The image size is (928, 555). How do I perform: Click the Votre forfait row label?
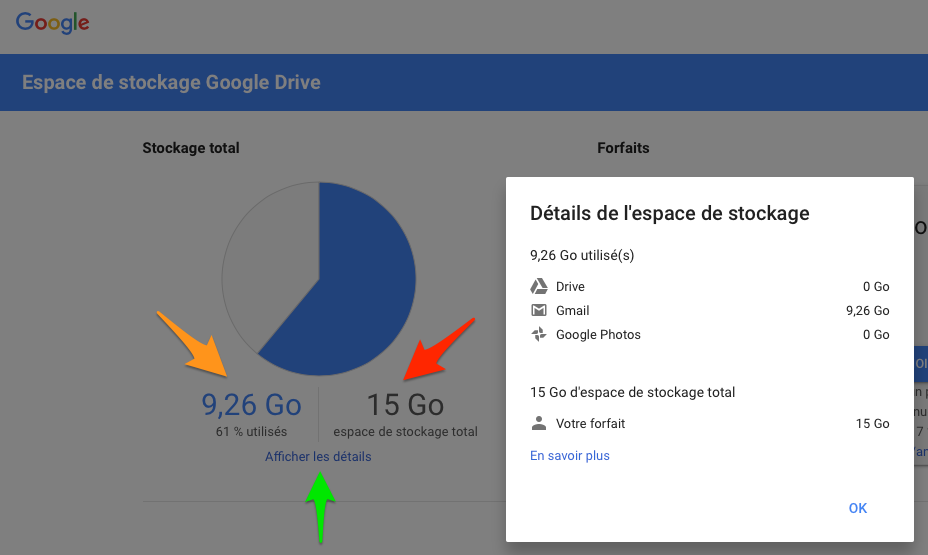pyautogui.click(x=590, y=424)
